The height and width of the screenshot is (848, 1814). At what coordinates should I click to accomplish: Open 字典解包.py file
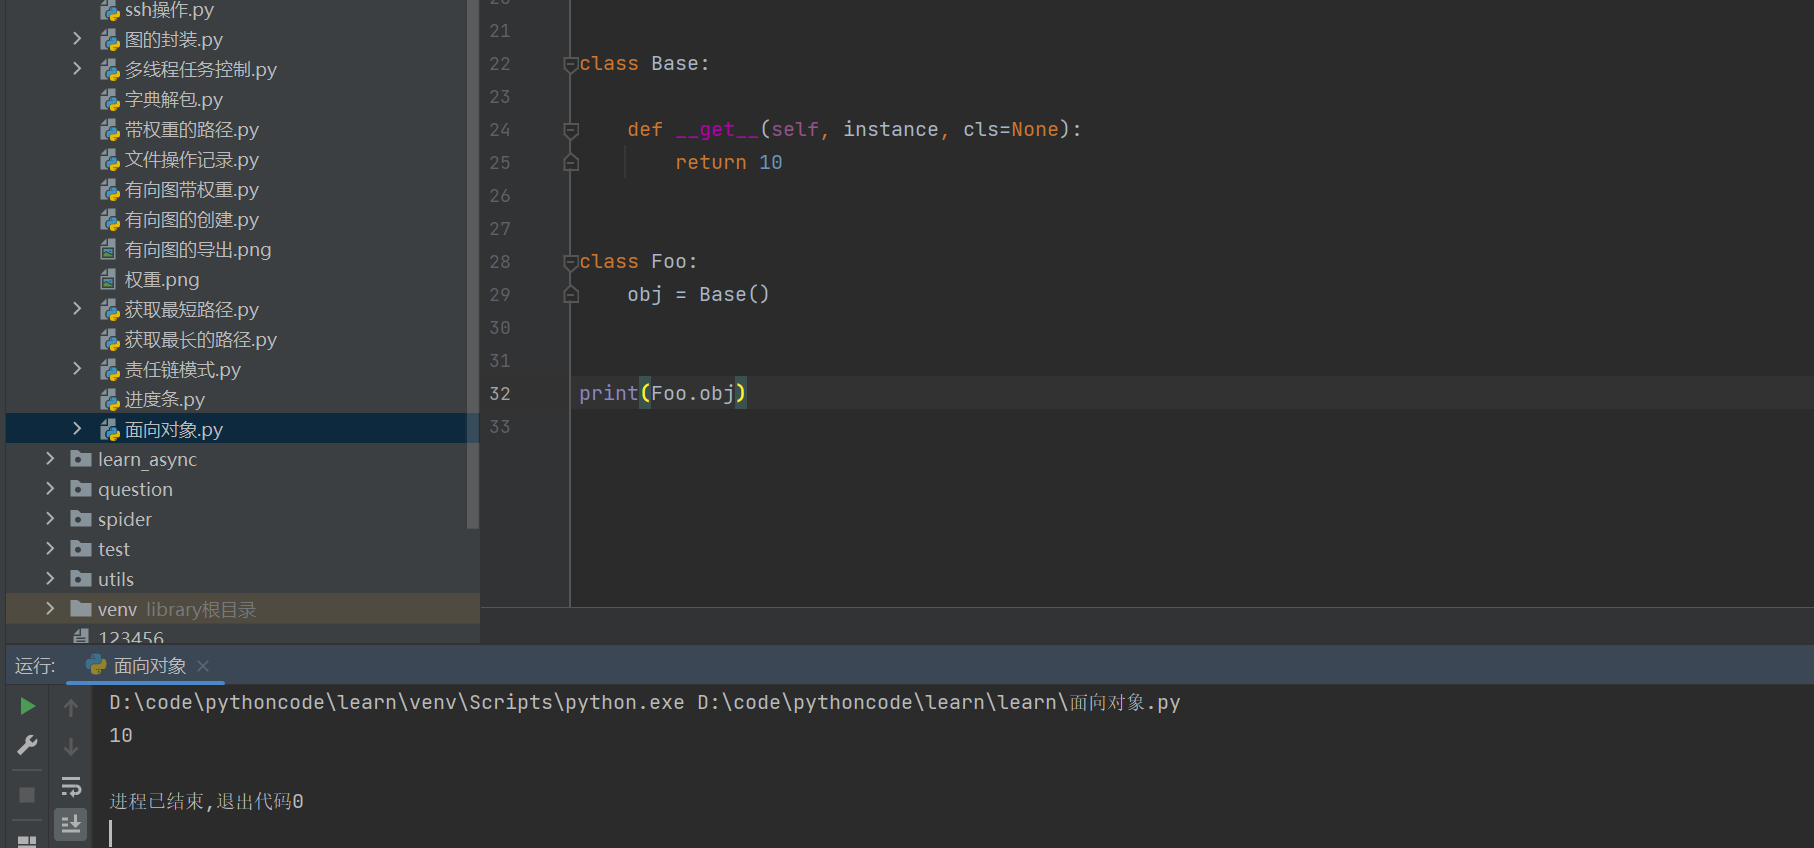pos(173,99)
